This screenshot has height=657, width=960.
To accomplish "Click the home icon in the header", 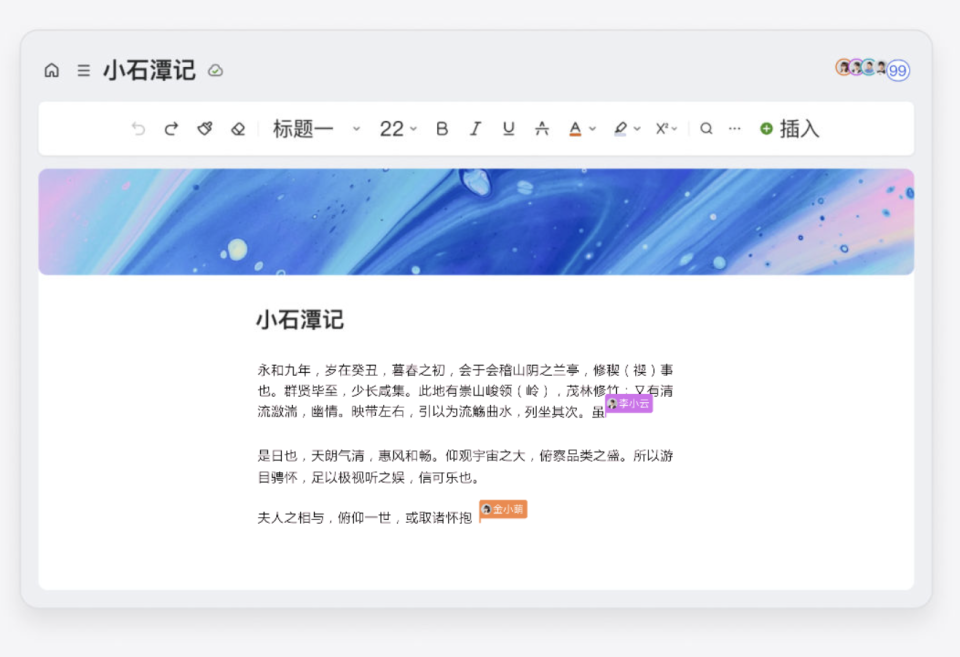I will click(x=52, y=70).
